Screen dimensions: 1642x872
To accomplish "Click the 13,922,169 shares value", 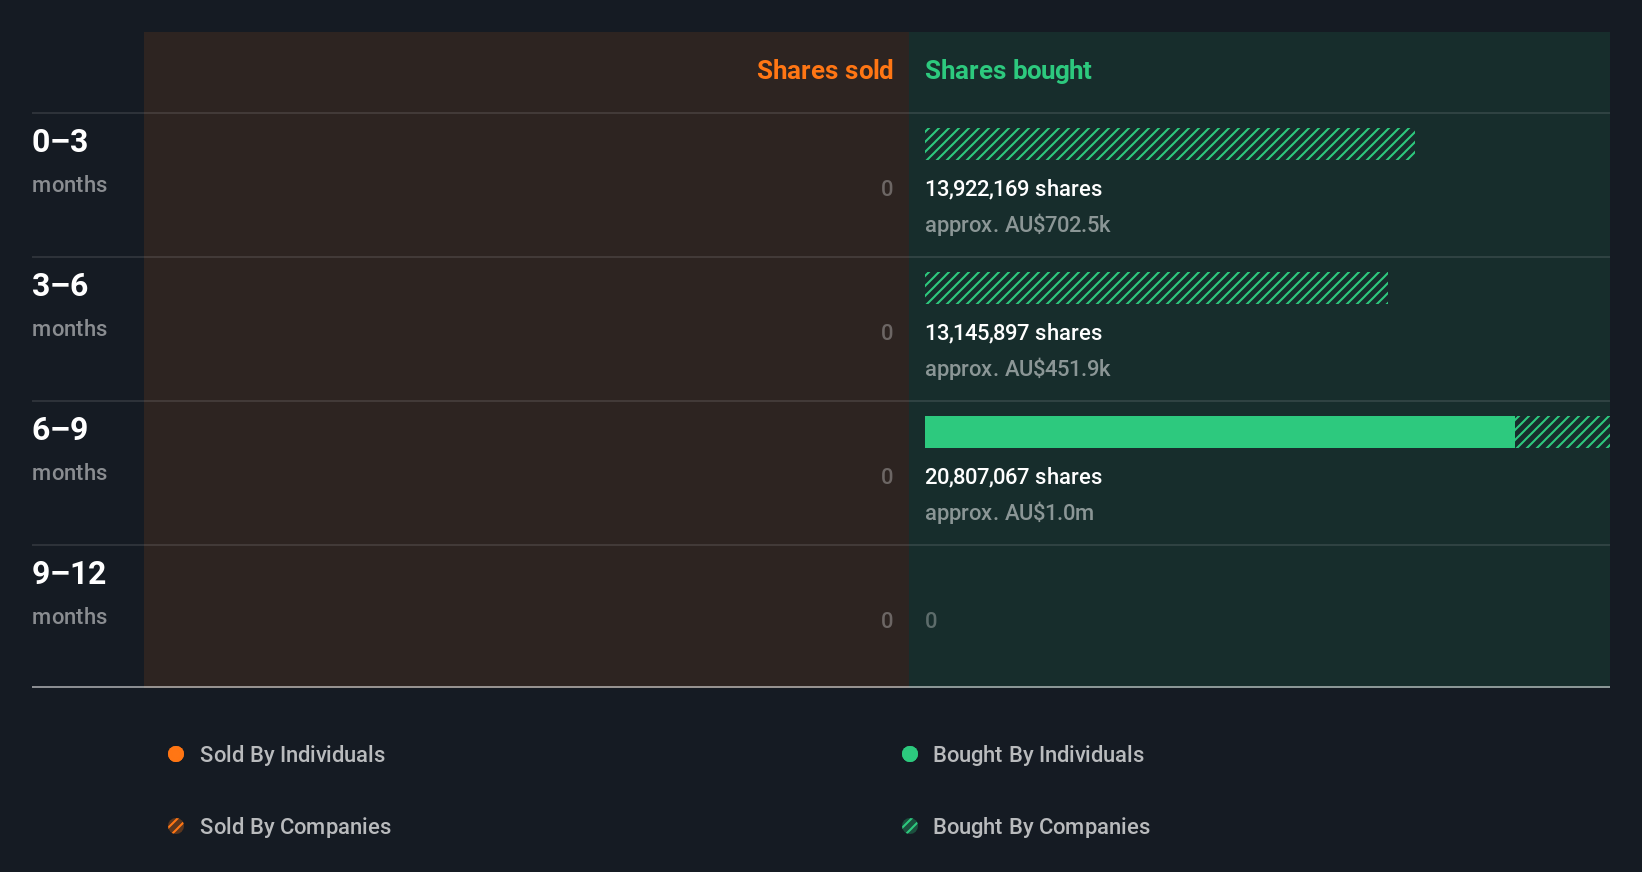I will pos(1013,188).
